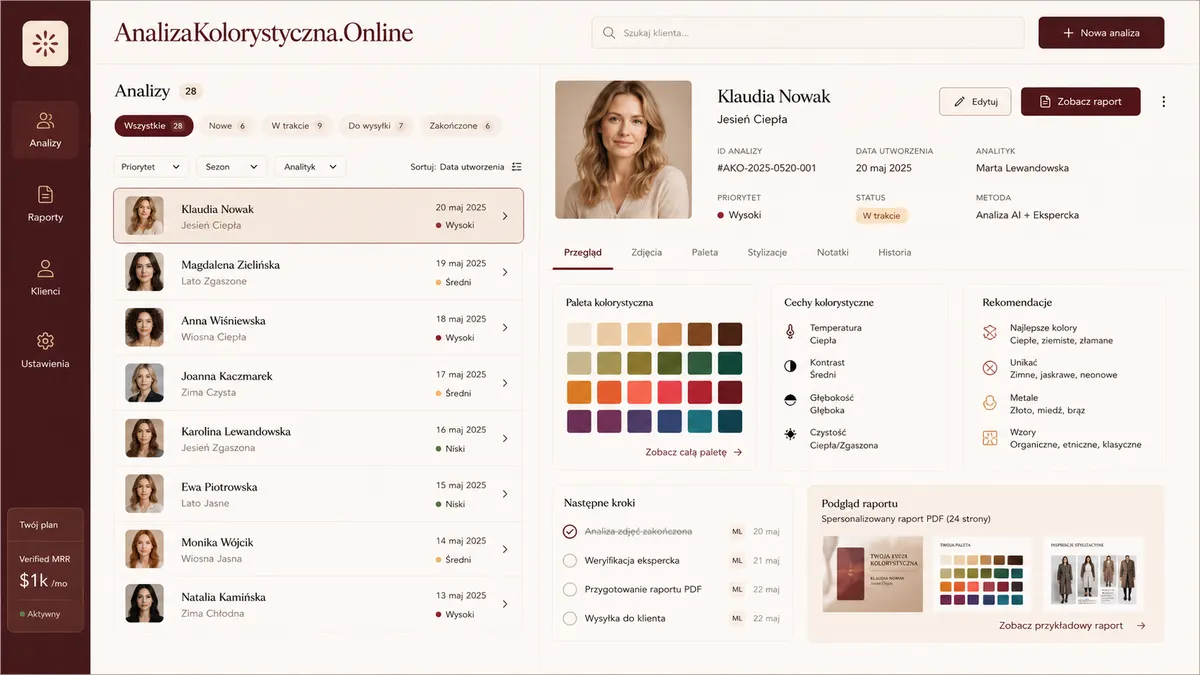Check the Przygotowanie raportu PDF step
This screenshot has height=675, width=1200.
(570, 589)
